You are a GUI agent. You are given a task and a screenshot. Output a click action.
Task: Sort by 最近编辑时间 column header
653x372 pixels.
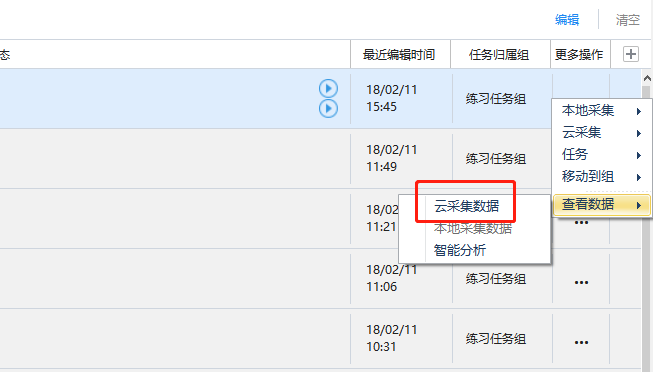click(399, 55)
